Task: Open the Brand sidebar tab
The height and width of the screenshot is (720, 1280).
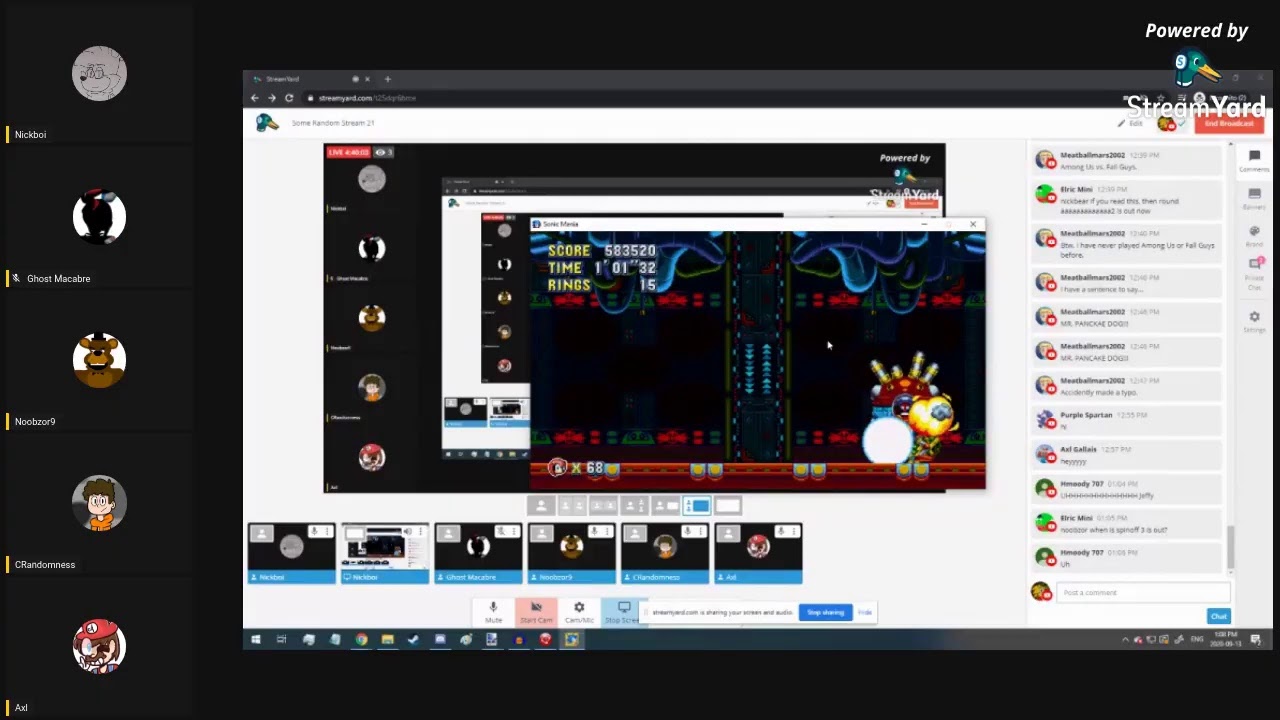Action: coord(1254,236)
